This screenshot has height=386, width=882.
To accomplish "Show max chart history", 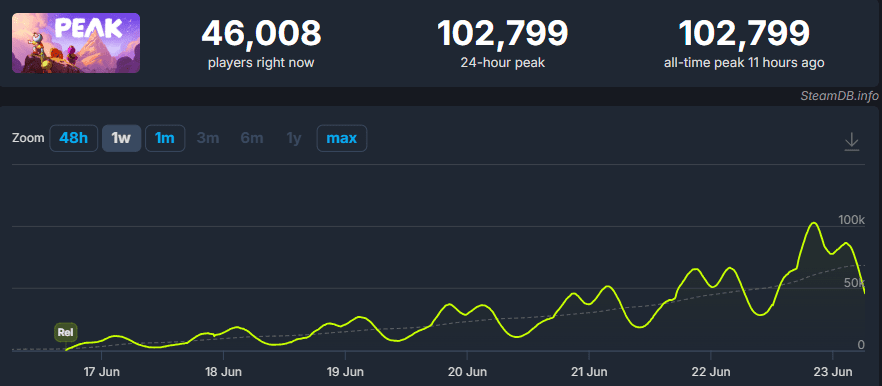I will coord(342,138).
